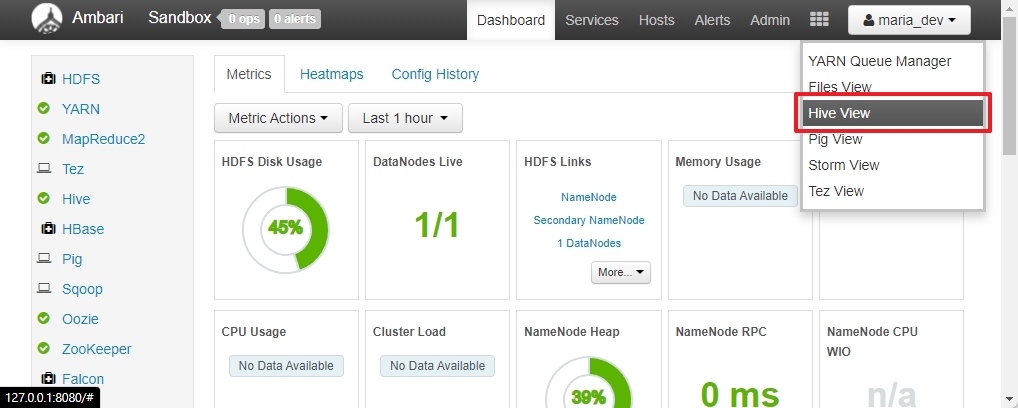Open the Sqoop service link
1018x408 pixels.
[82, 289]
